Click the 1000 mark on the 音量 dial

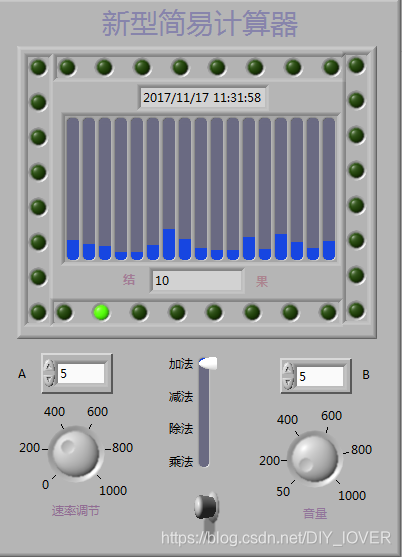[x=352, y=496]
